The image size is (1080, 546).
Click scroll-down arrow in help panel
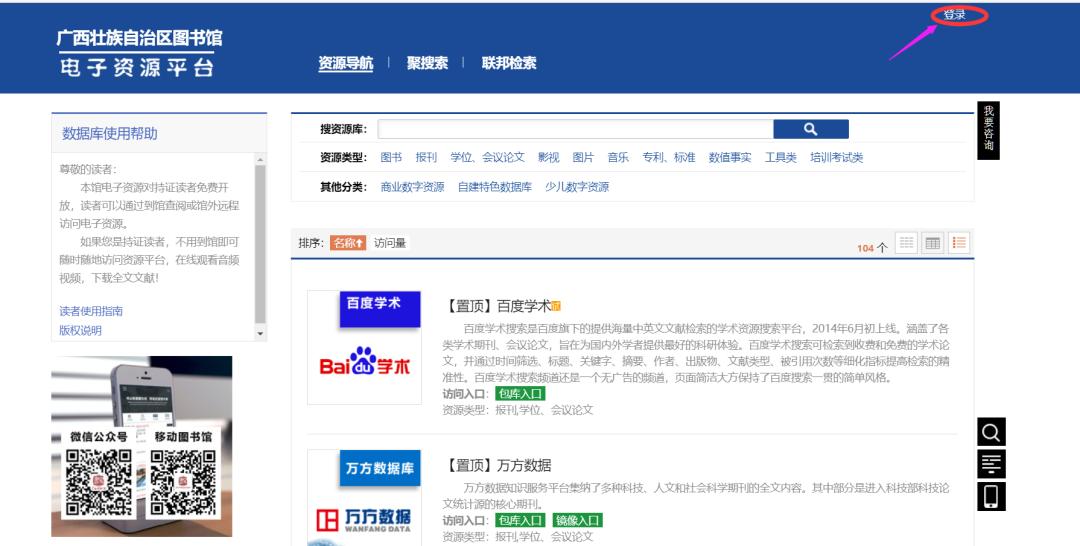click(260, 333)
